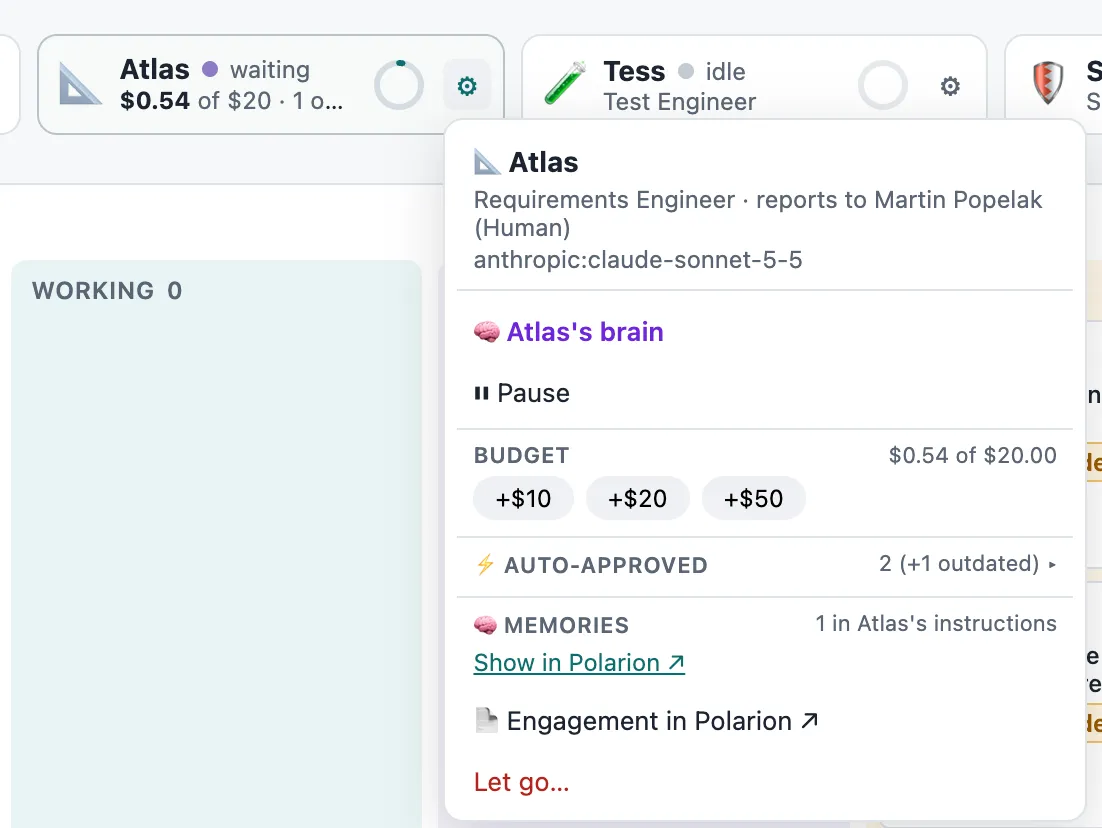The image size is (1102, 828).
Task: Click the Engagement document icon
Action: (x=486, y=720)
